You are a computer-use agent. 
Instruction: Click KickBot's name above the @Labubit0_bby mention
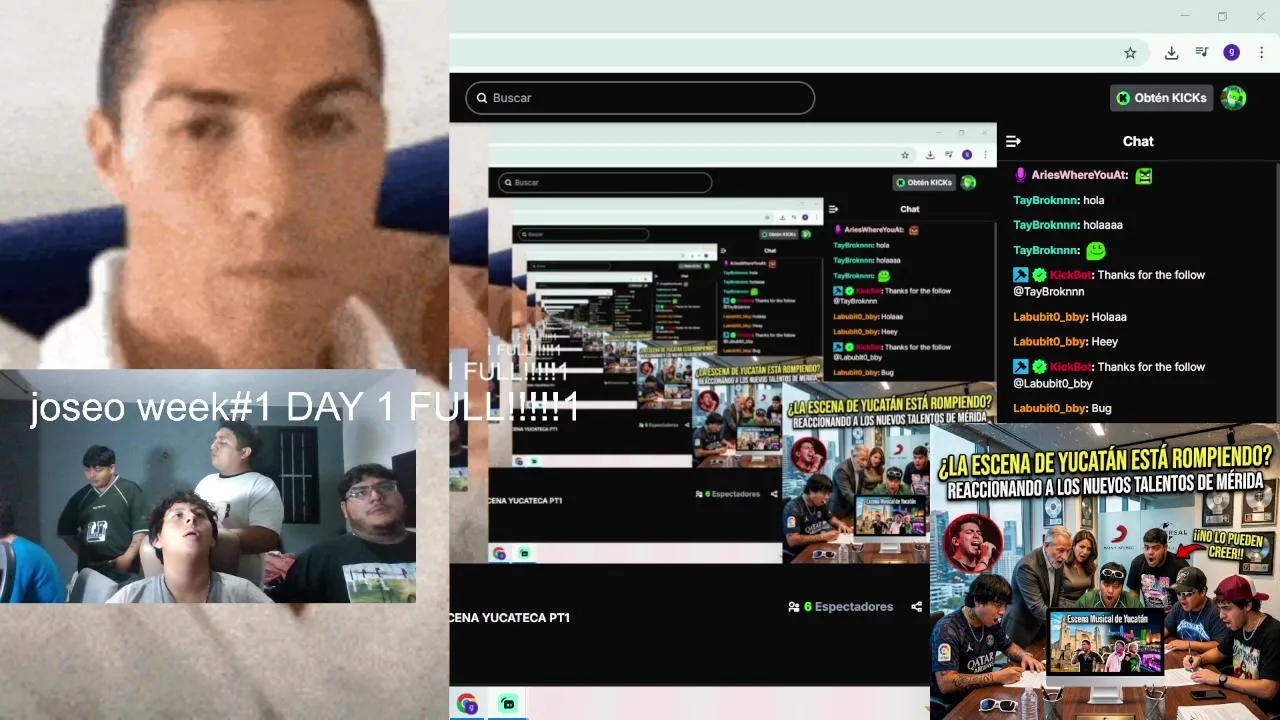(x=1071, y=367)
